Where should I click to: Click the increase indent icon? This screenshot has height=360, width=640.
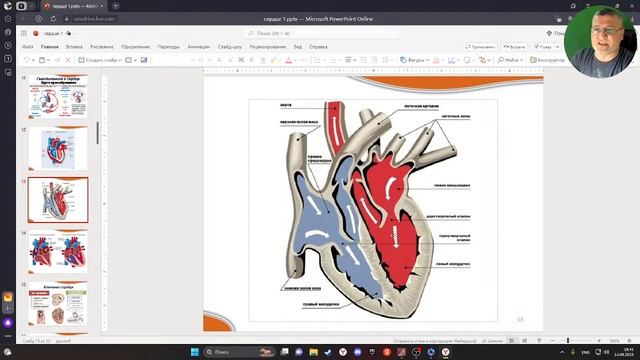click(374, 60)
